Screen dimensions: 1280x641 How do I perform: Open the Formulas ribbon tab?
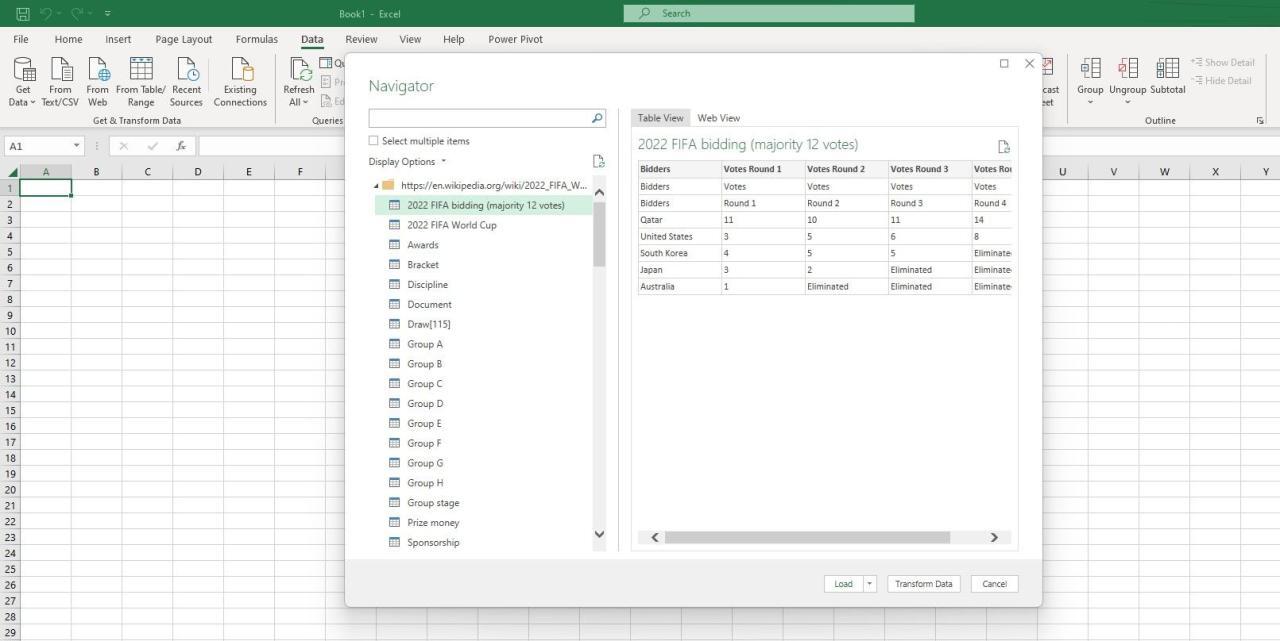coord(256,39)
